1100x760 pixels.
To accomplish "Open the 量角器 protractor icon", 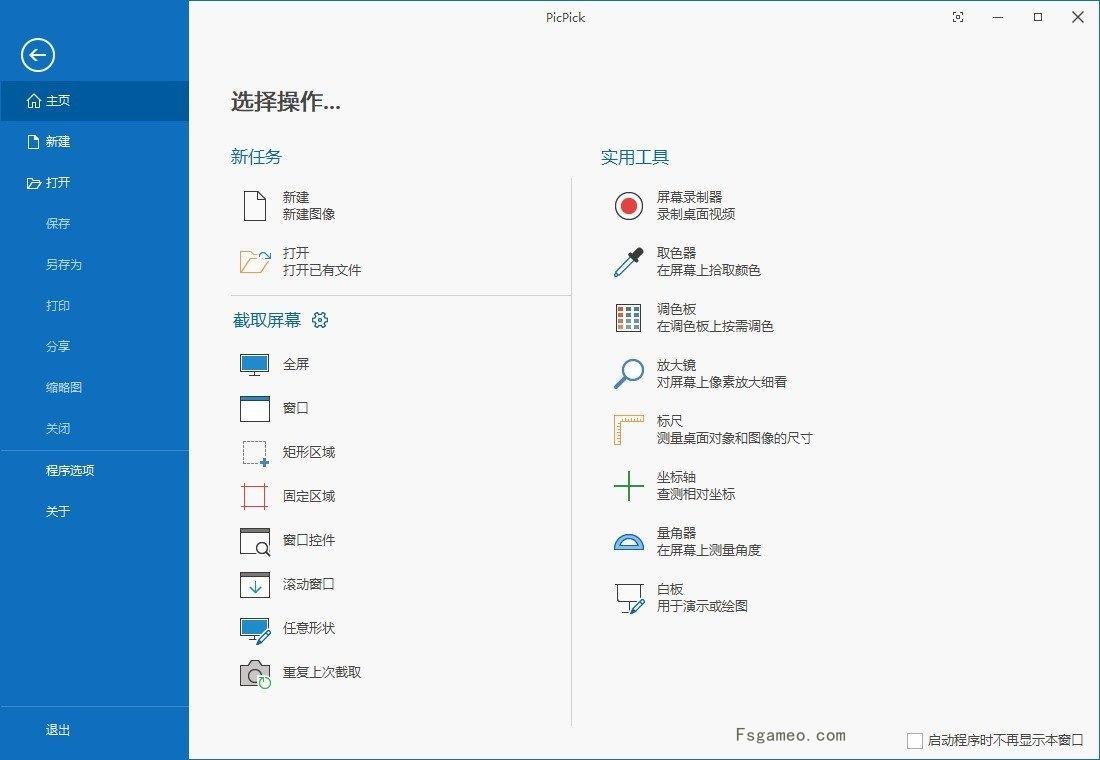I will [629, 542].
